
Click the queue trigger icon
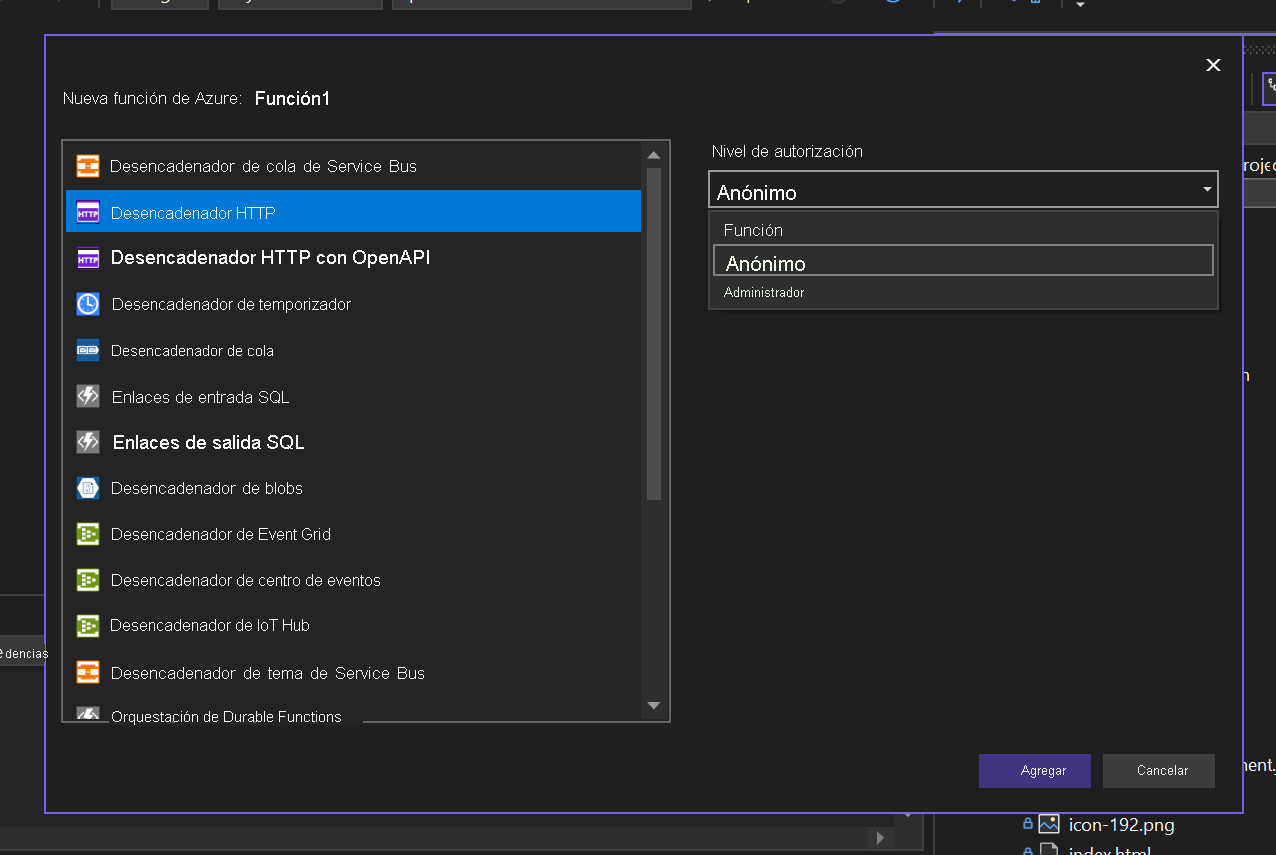88,351
